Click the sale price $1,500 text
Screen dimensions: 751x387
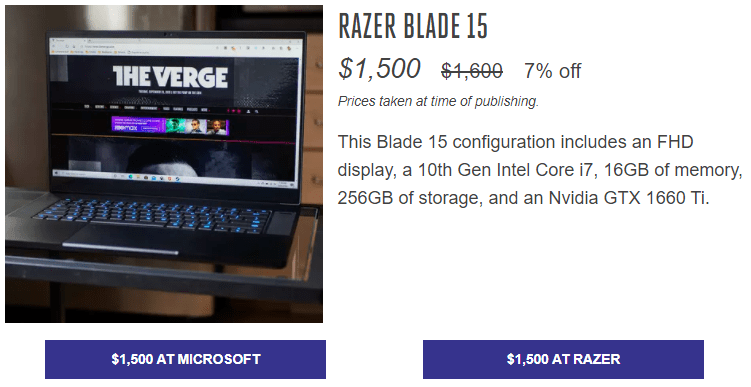[379, 68]
